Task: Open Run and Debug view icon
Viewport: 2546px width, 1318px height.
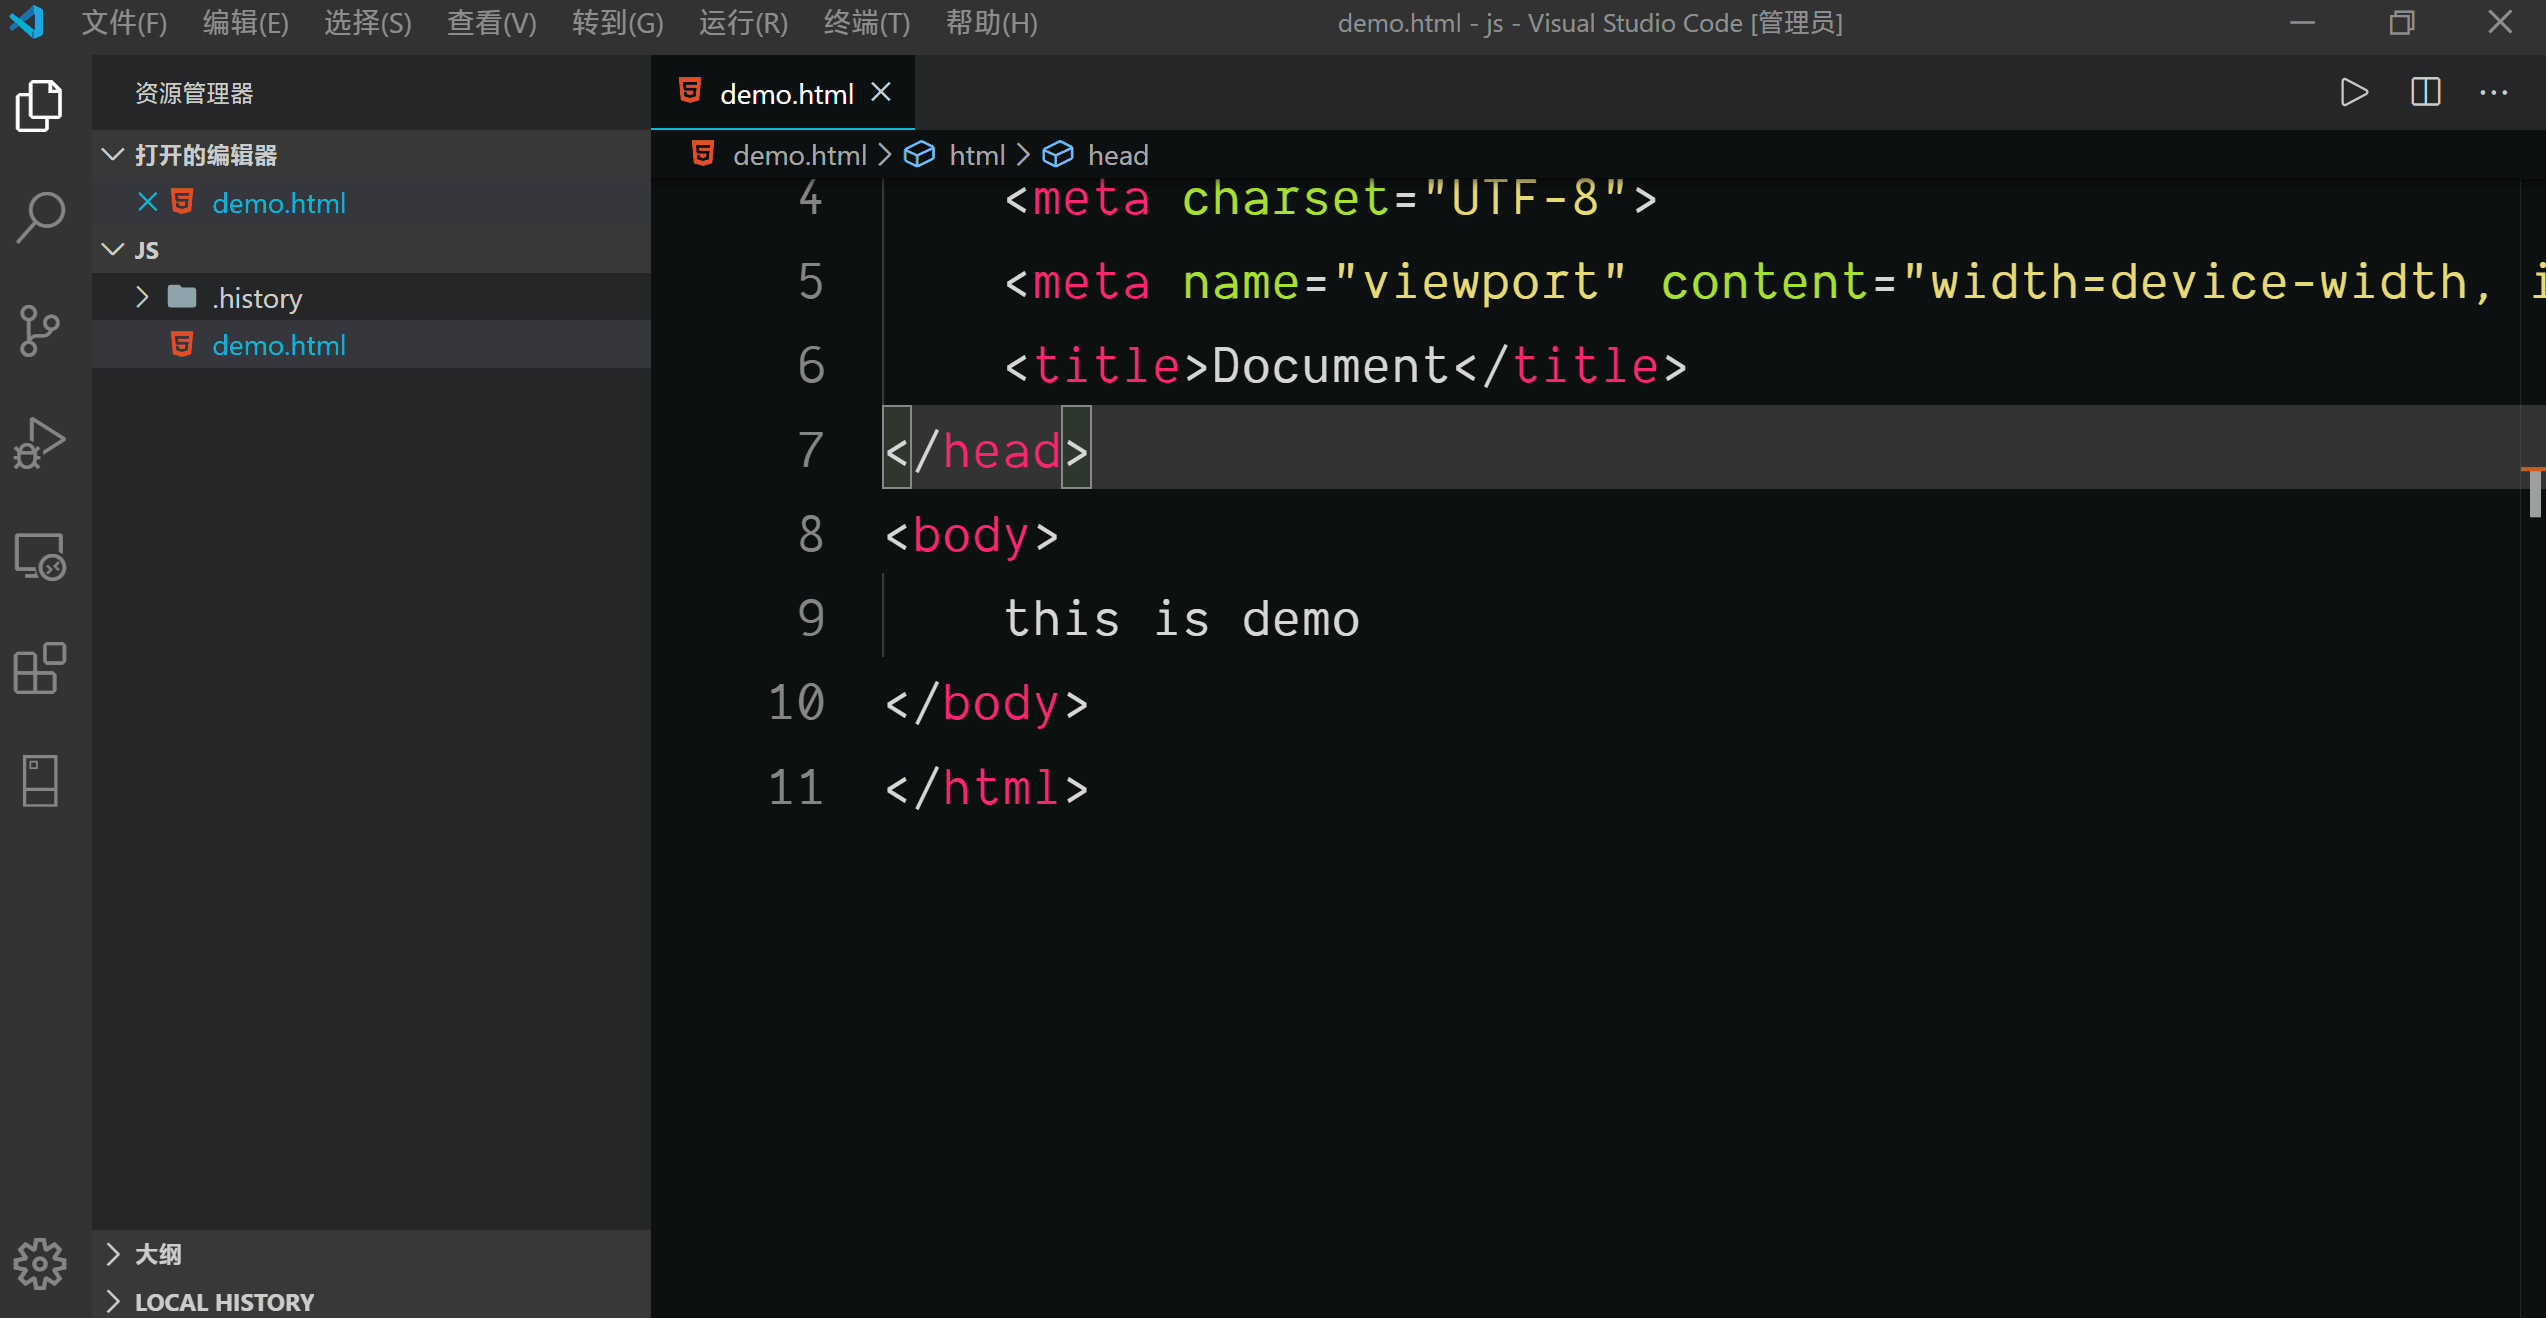Action: pos(40,443)
